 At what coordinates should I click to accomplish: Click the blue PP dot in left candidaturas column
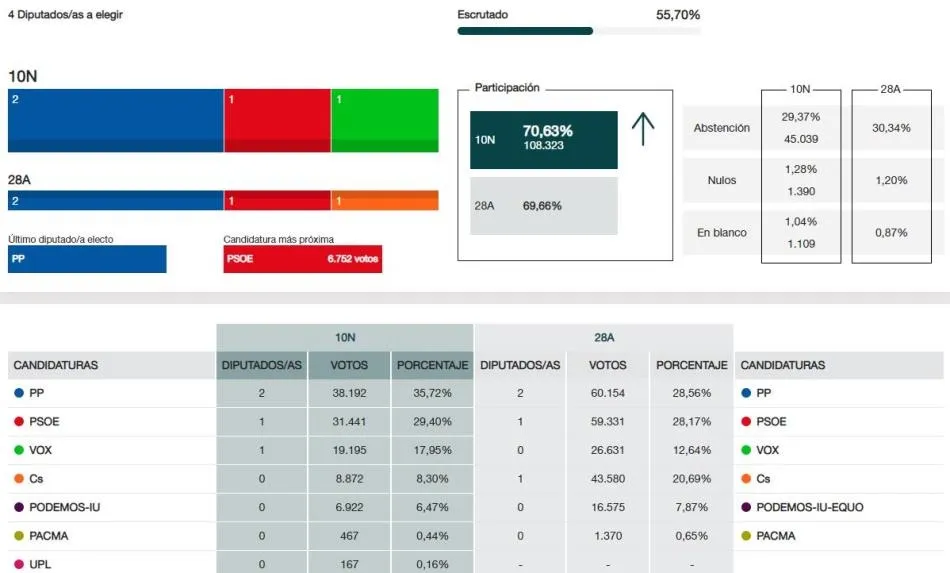pos(18,393)
